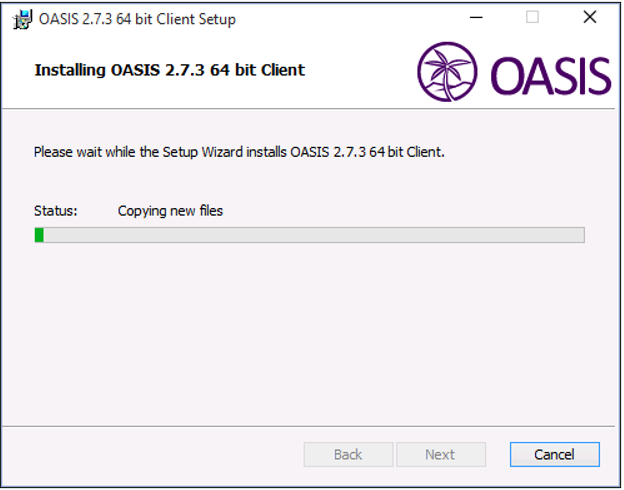Click the installer icon in the title bar

(22, 20)
